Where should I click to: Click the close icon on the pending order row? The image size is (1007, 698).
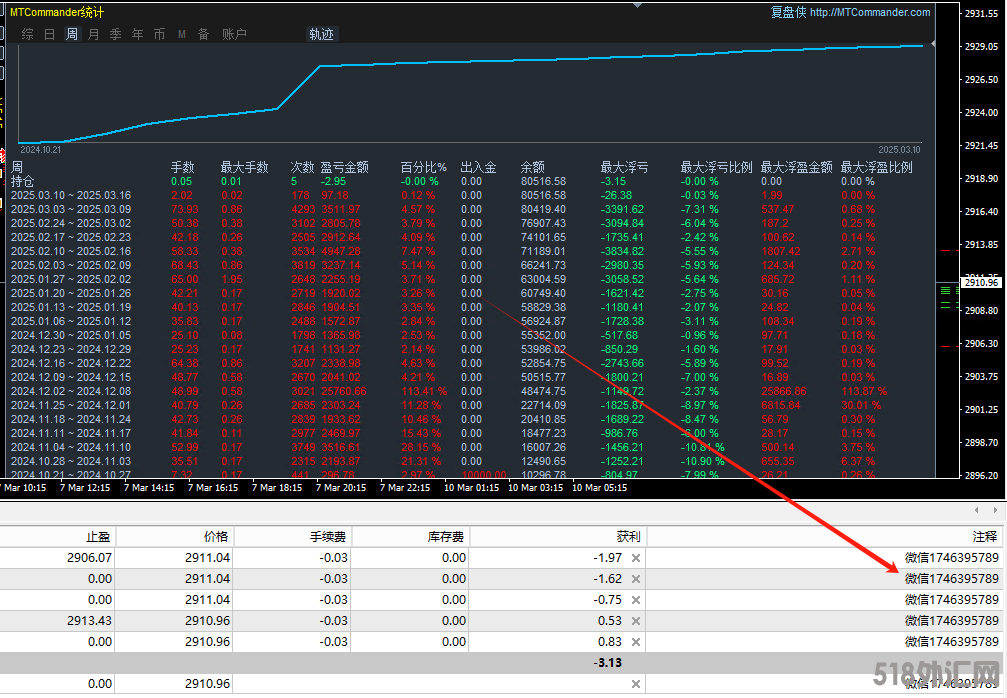[x=635, y=684]
